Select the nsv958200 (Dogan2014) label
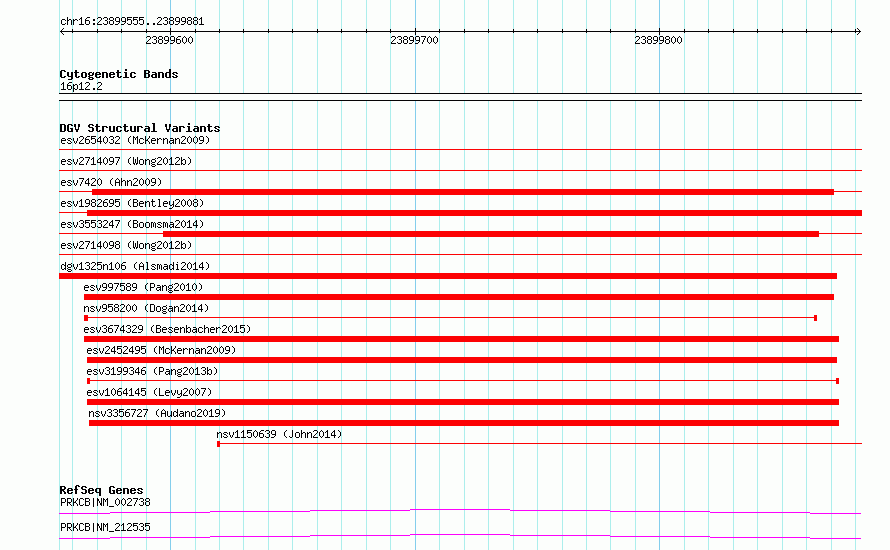Image resolution: width=890 pixels, height=550 pixels. tap(146, 308)
